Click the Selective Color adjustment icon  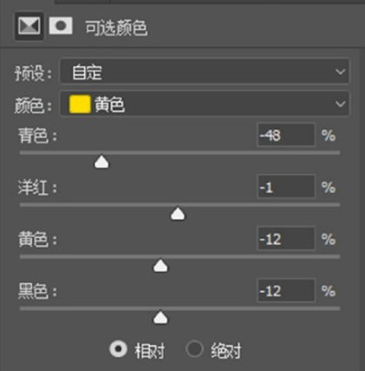point(29,26)
